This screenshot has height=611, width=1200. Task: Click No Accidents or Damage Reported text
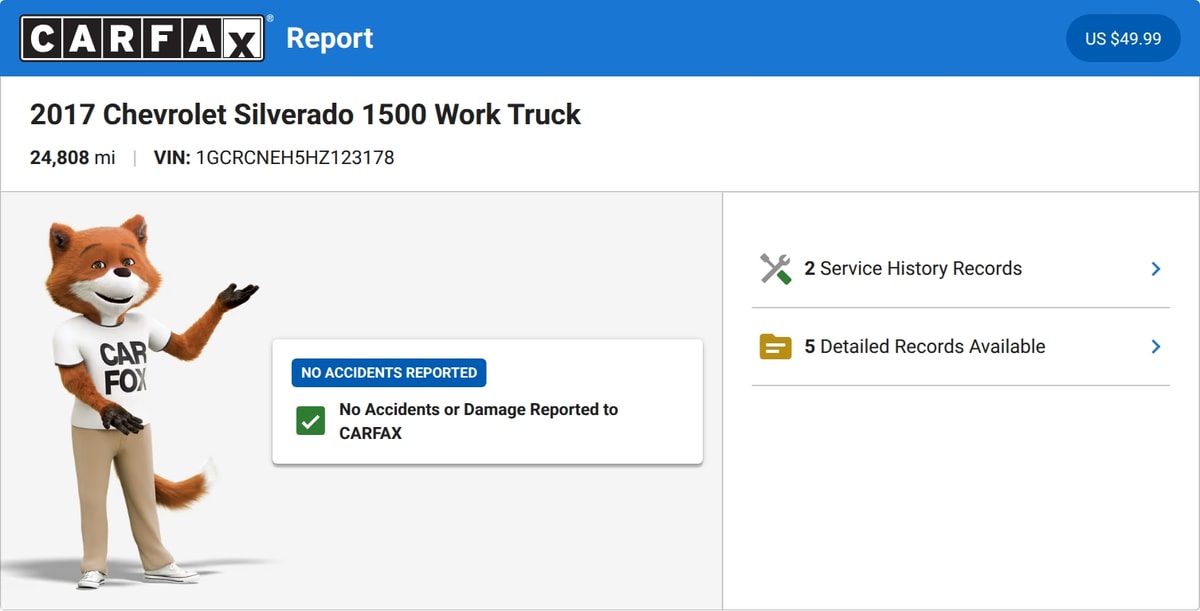pyautogui.click(x=478, y=421)
